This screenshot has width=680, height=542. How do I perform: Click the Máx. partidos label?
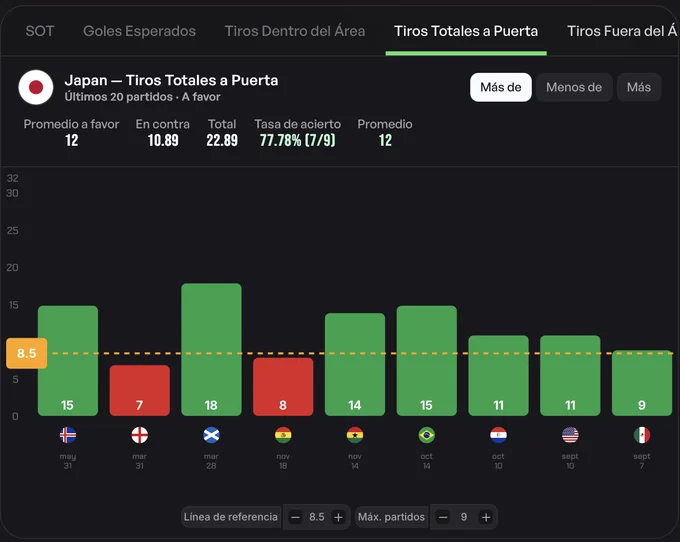tap(391, 517)
